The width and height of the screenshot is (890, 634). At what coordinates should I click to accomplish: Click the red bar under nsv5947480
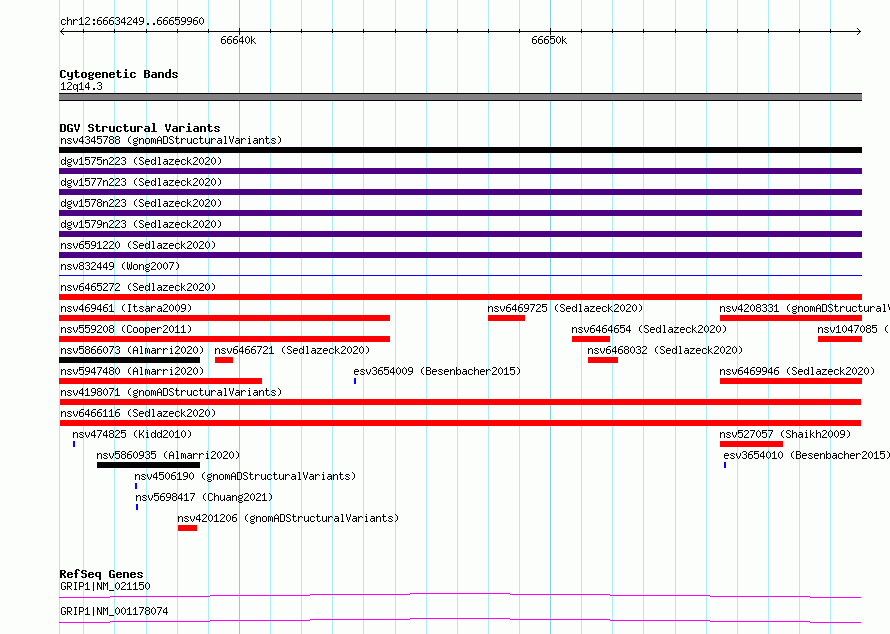pyautogui.click(x=161, y=381)
